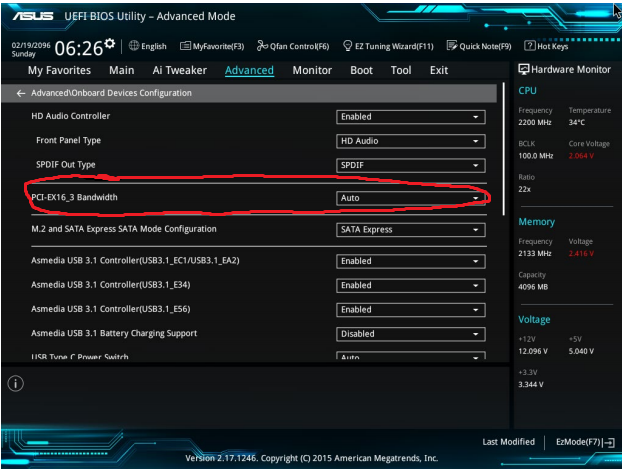Viewport: 622px width, 473px height.
Task: Click the Hardware Monitor display icon
Action: [x=524, y=69]
